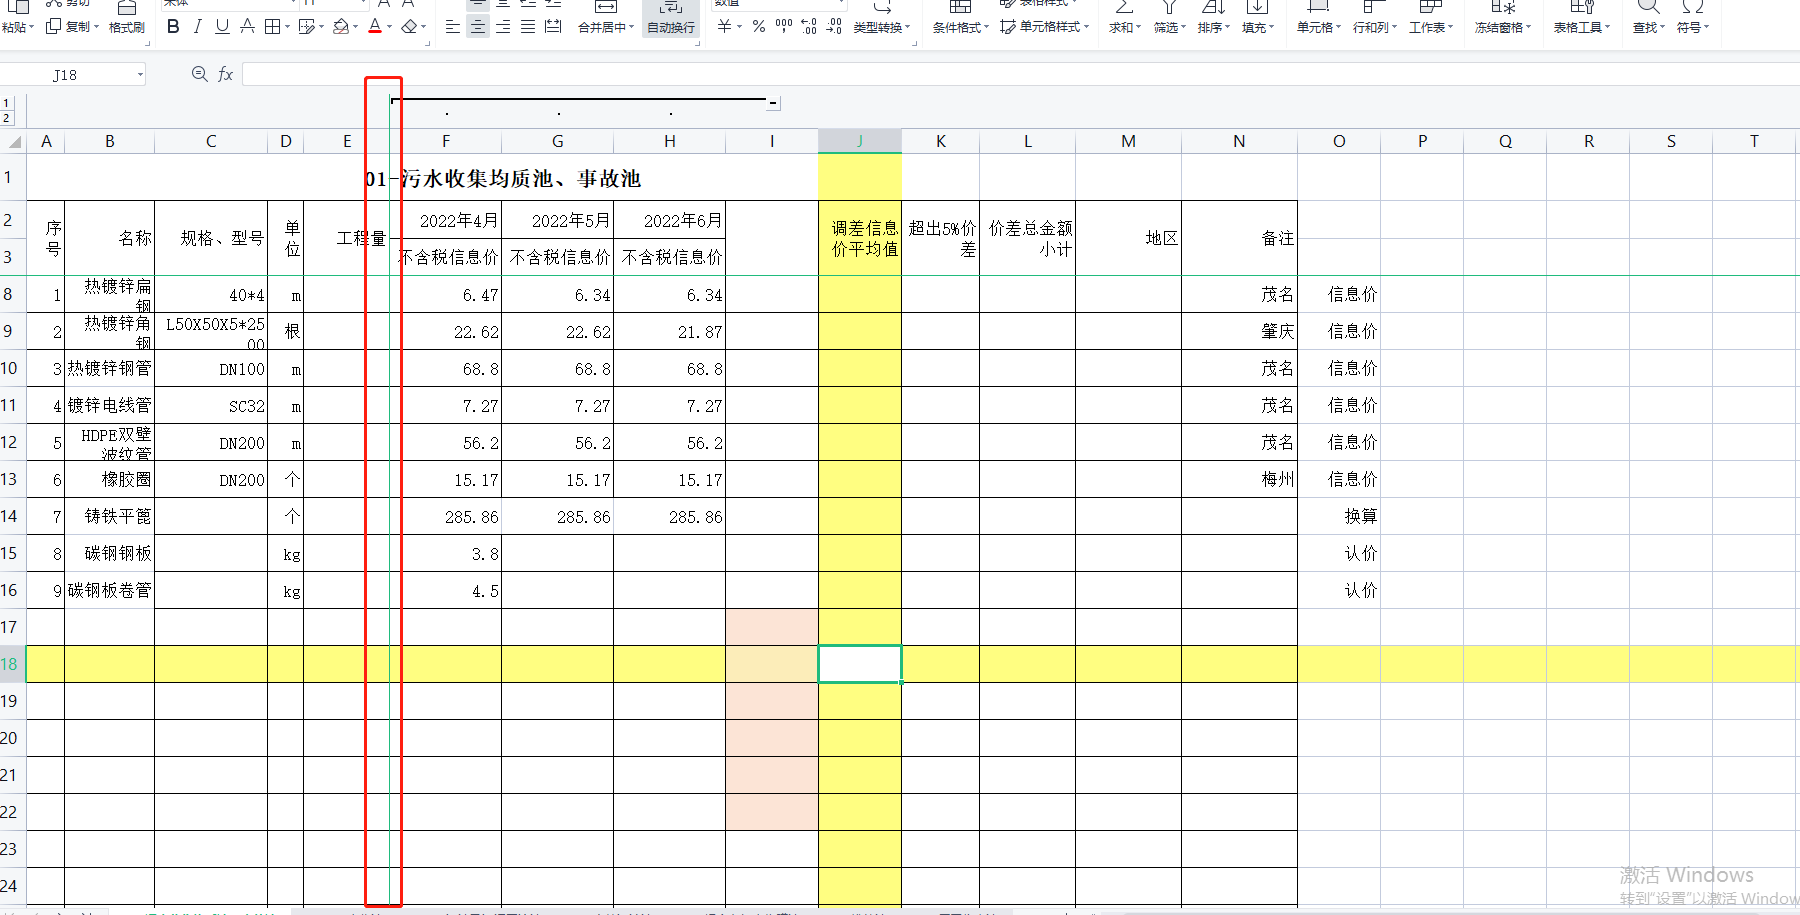Click the zoom magnifier beside fx

pyautogui.click(x=200, y=74)
